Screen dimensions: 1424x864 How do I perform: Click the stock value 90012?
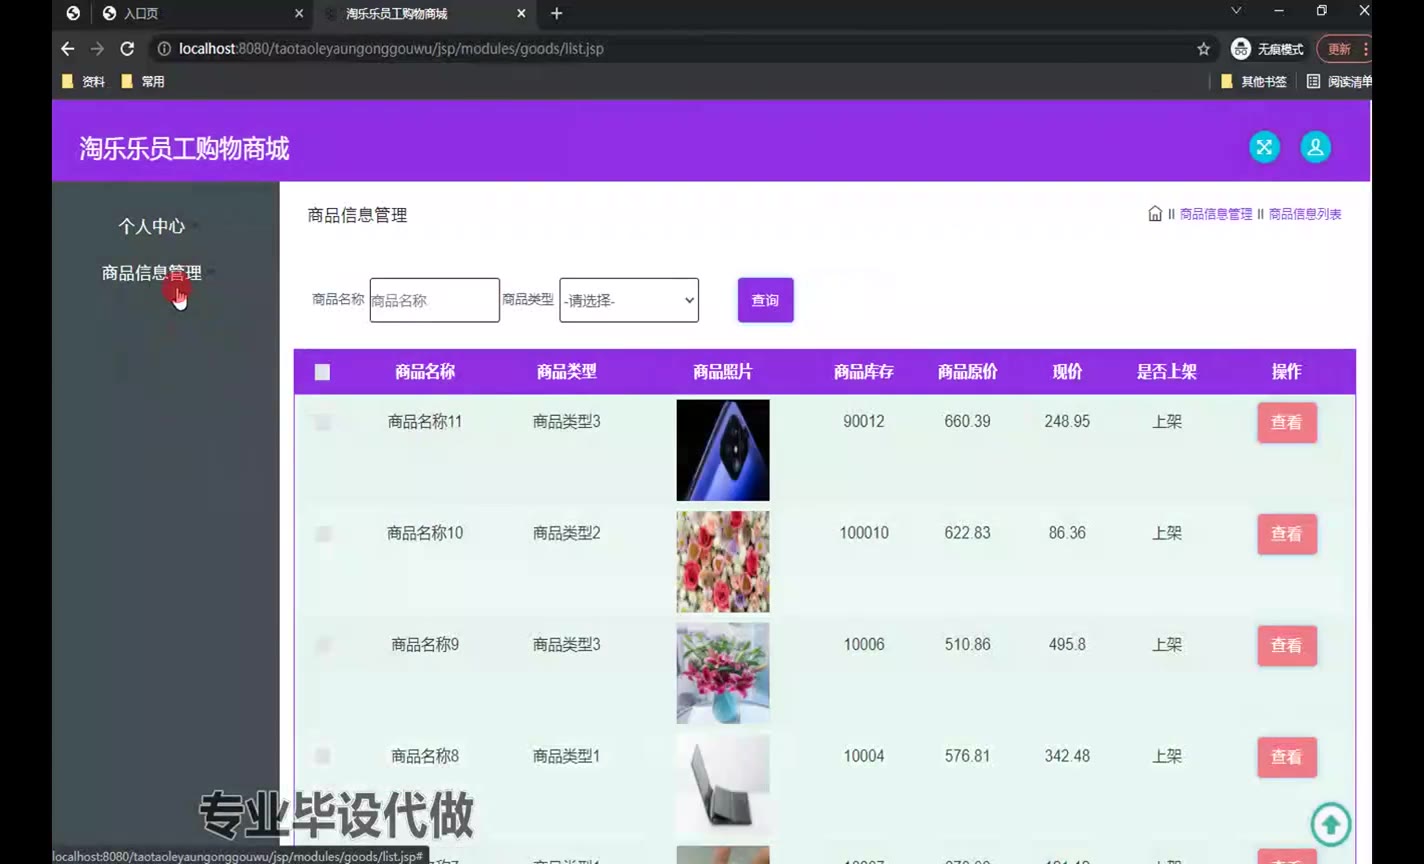point(864,422)
